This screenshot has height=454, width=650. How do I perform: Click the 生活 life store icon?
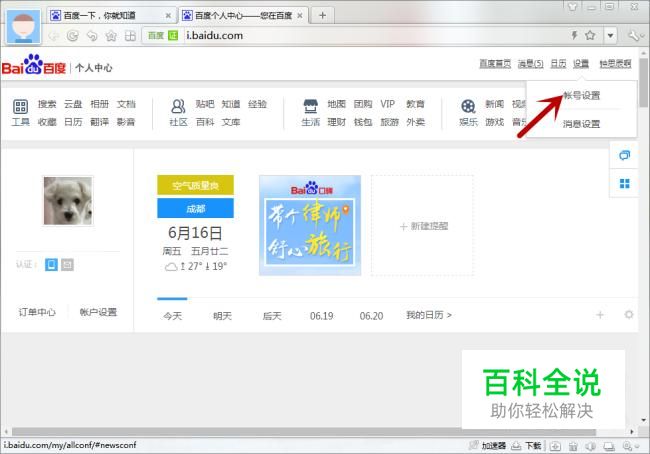click(310, 107)
